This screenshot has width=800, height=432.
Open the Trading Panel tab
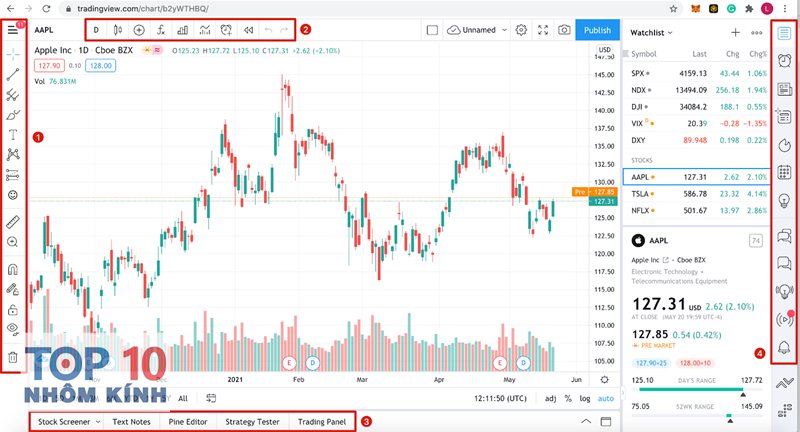tap(321, 422)
